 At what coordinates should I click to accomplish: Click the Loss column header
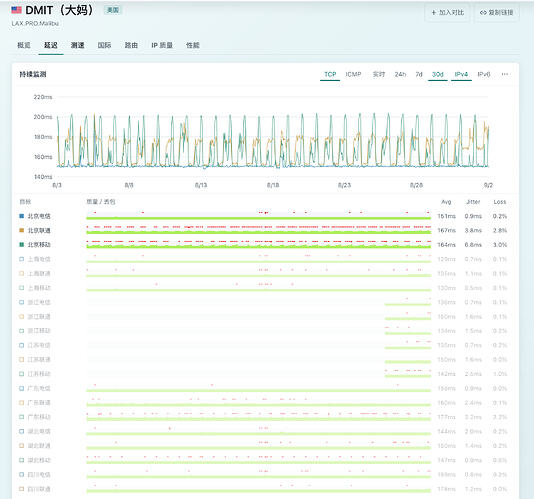(500, 202)
